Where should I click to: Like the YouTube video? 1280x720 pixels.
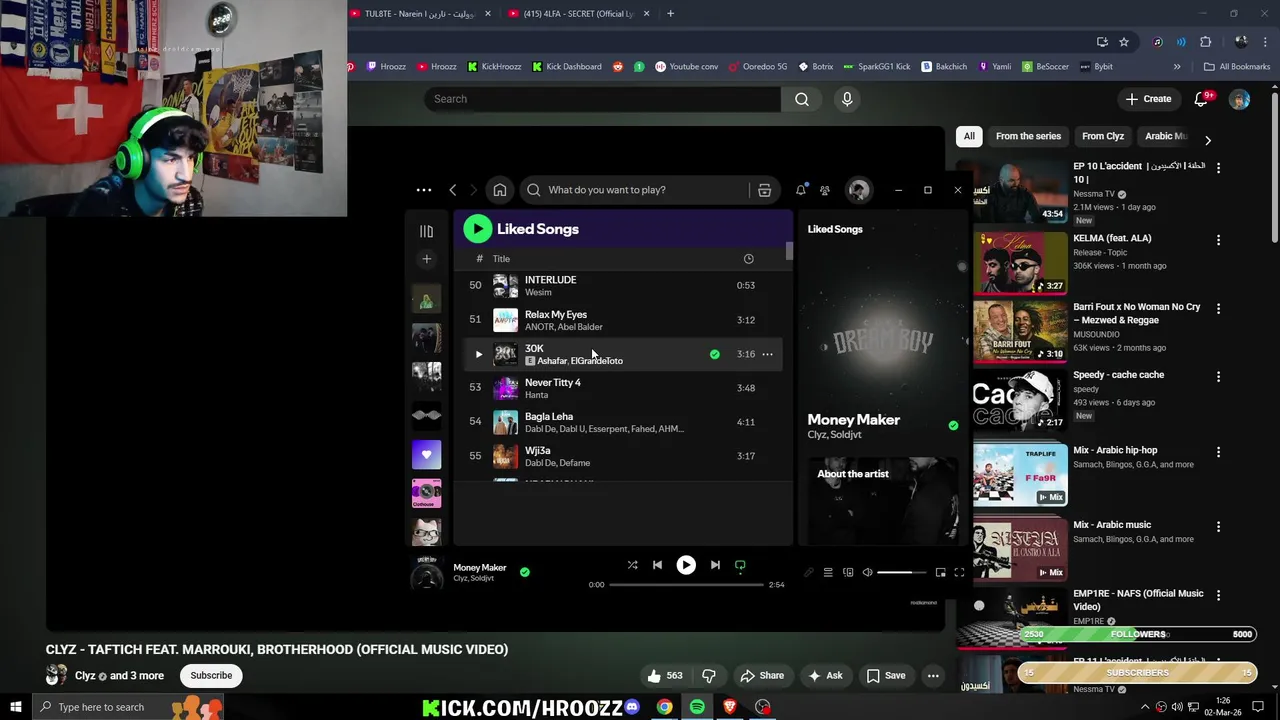click(665, 675)
